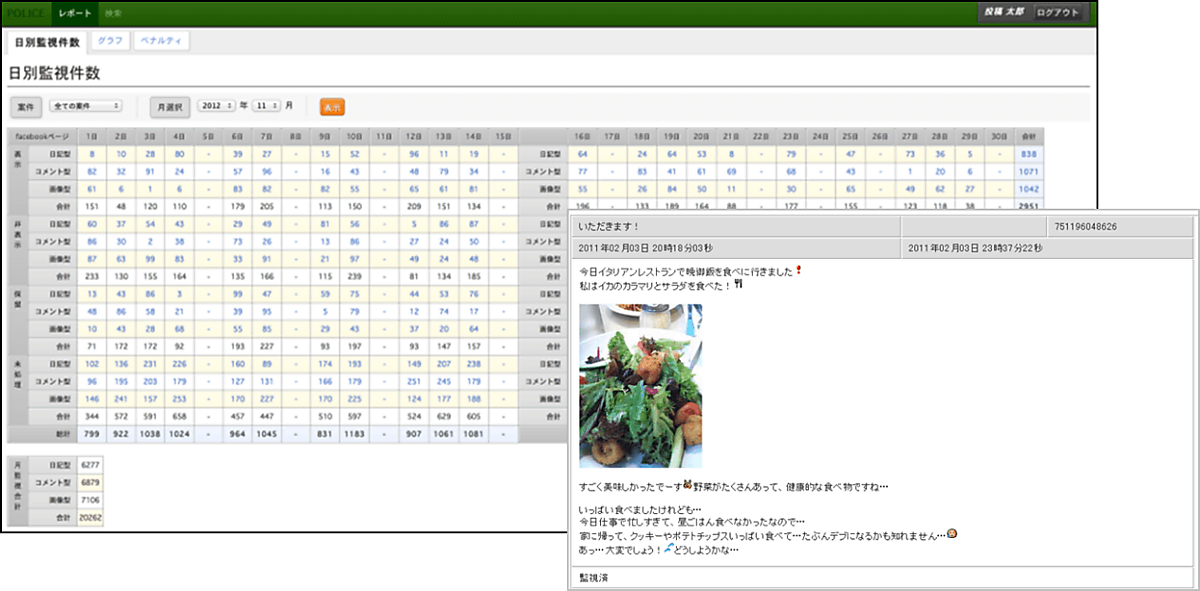1200x591 pixels.
Task: Switch to the グラフ tab
Action: 111,41
